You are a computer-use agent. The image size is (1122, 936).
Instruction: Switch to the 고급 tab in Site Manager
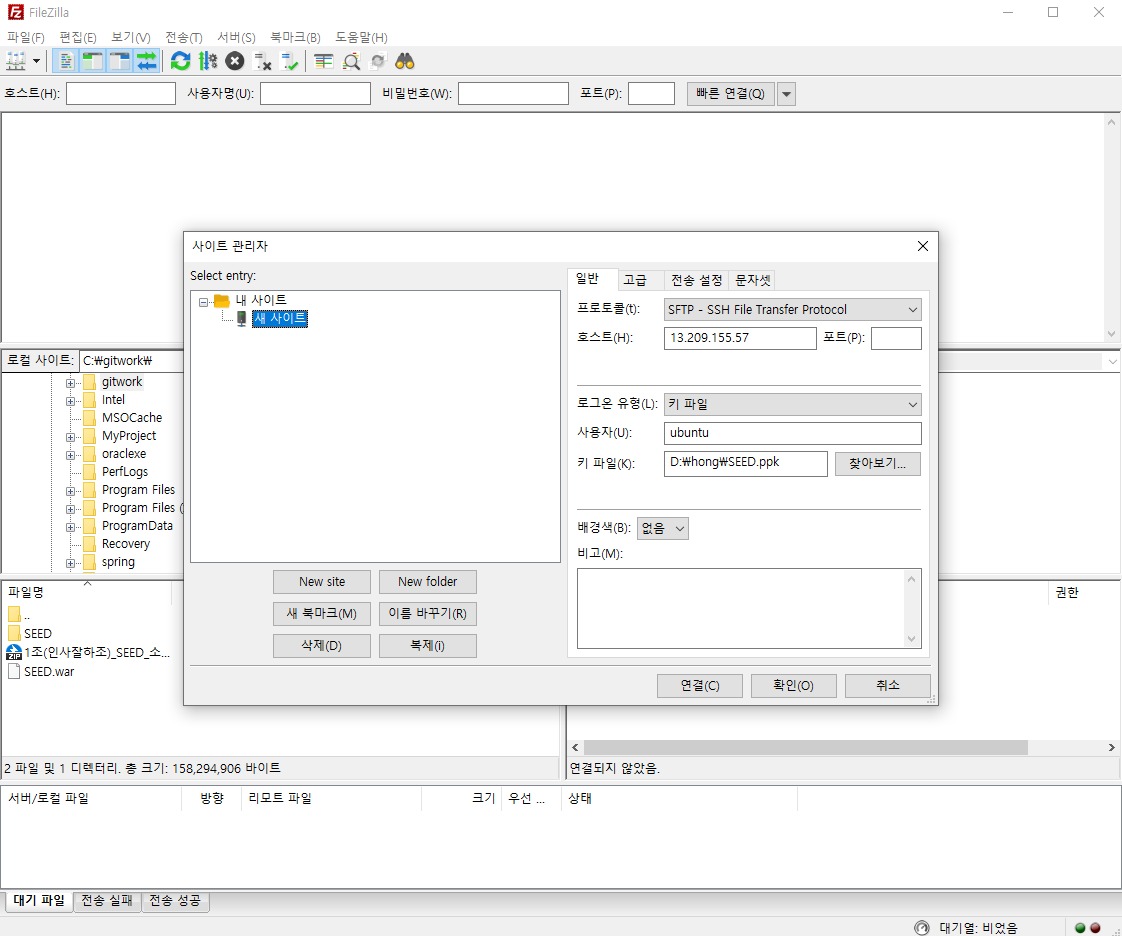635,280
